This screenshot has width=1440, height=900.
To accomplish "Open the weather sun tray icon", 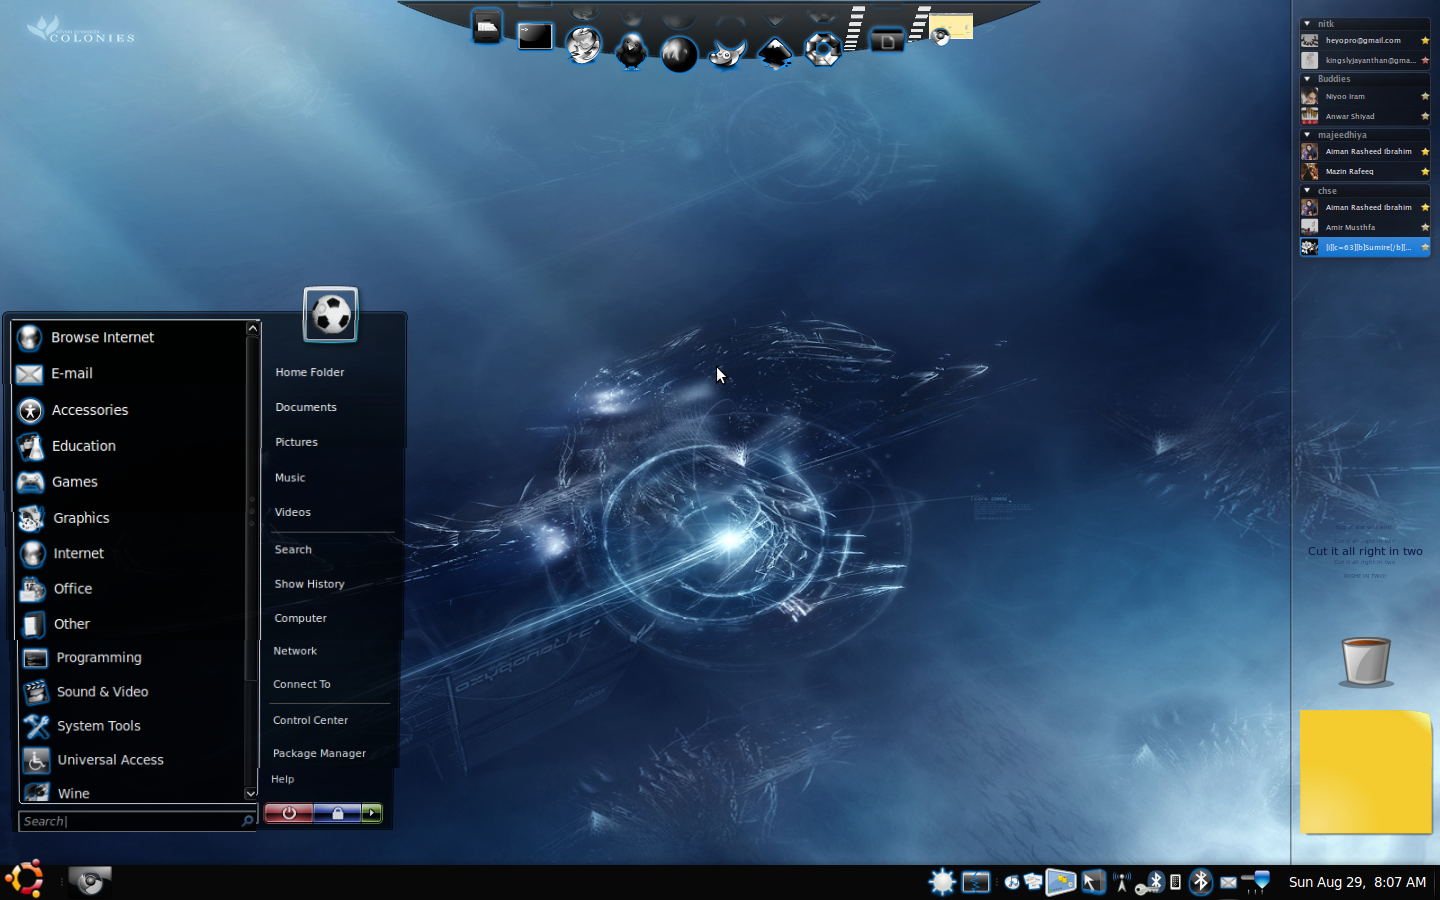I will coord(942,881).
